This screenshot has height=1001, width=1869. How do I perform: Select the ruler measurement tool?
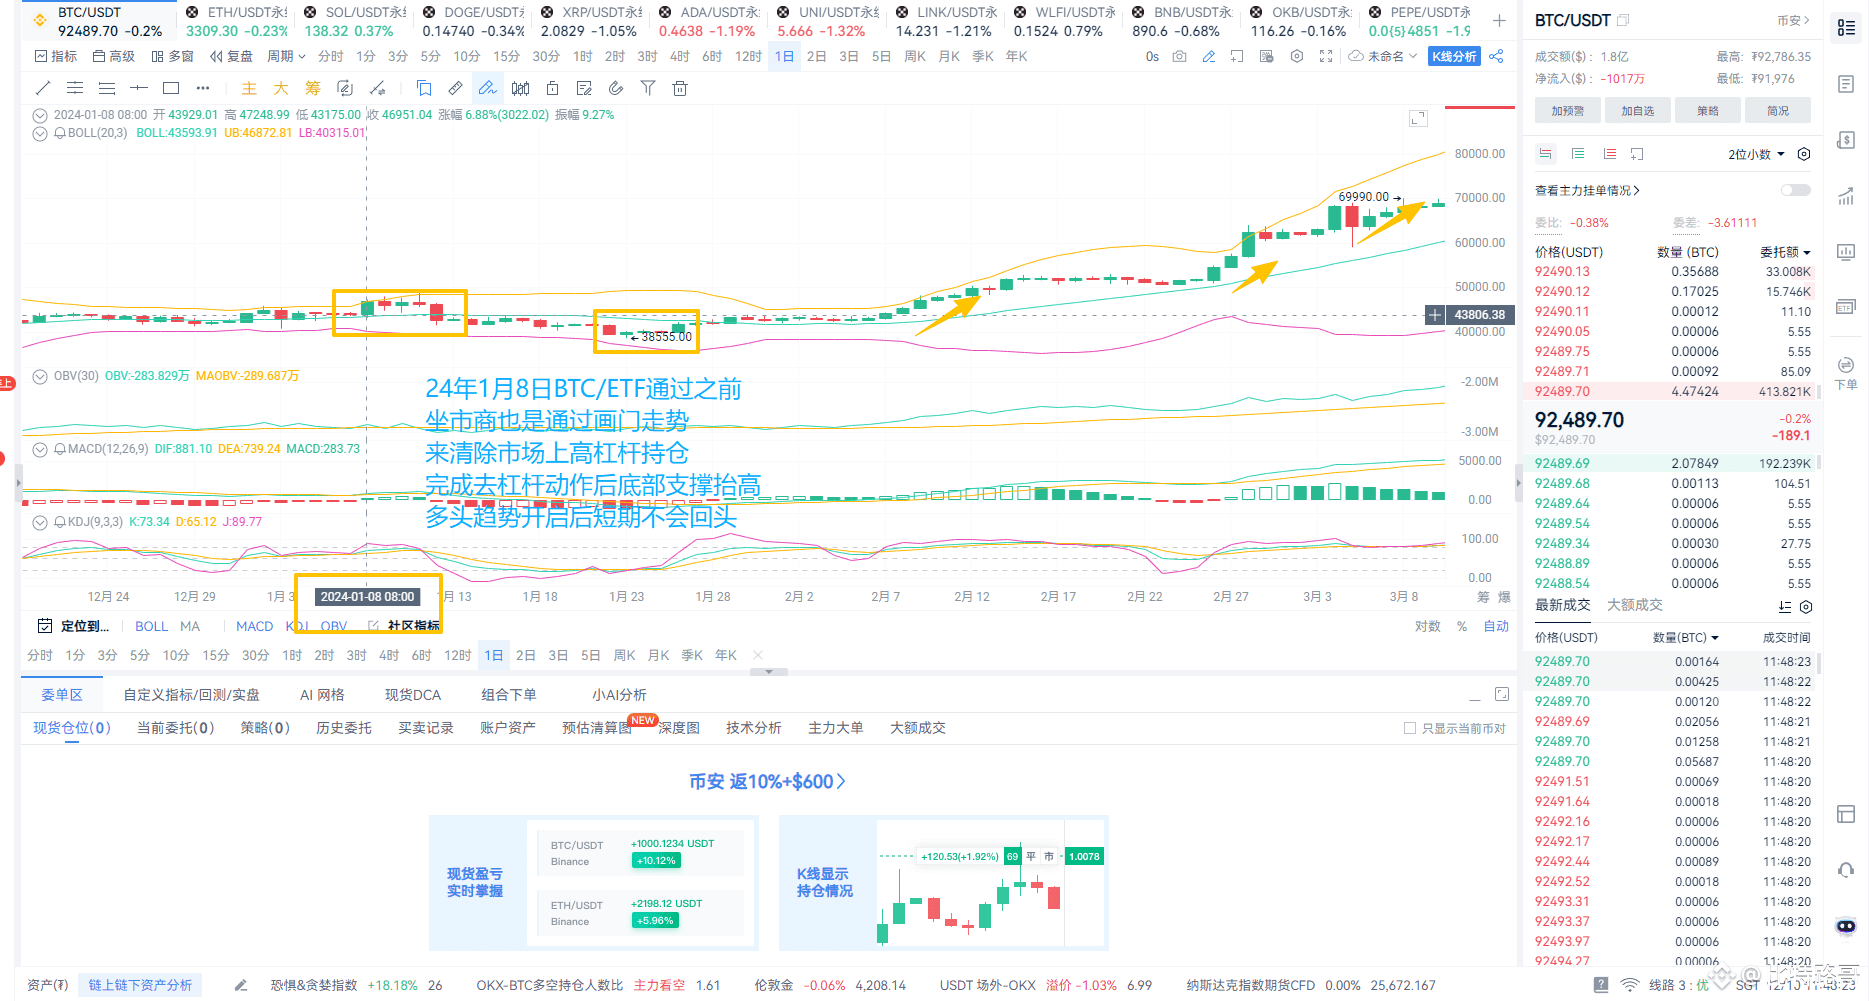[x=455, y=88]
